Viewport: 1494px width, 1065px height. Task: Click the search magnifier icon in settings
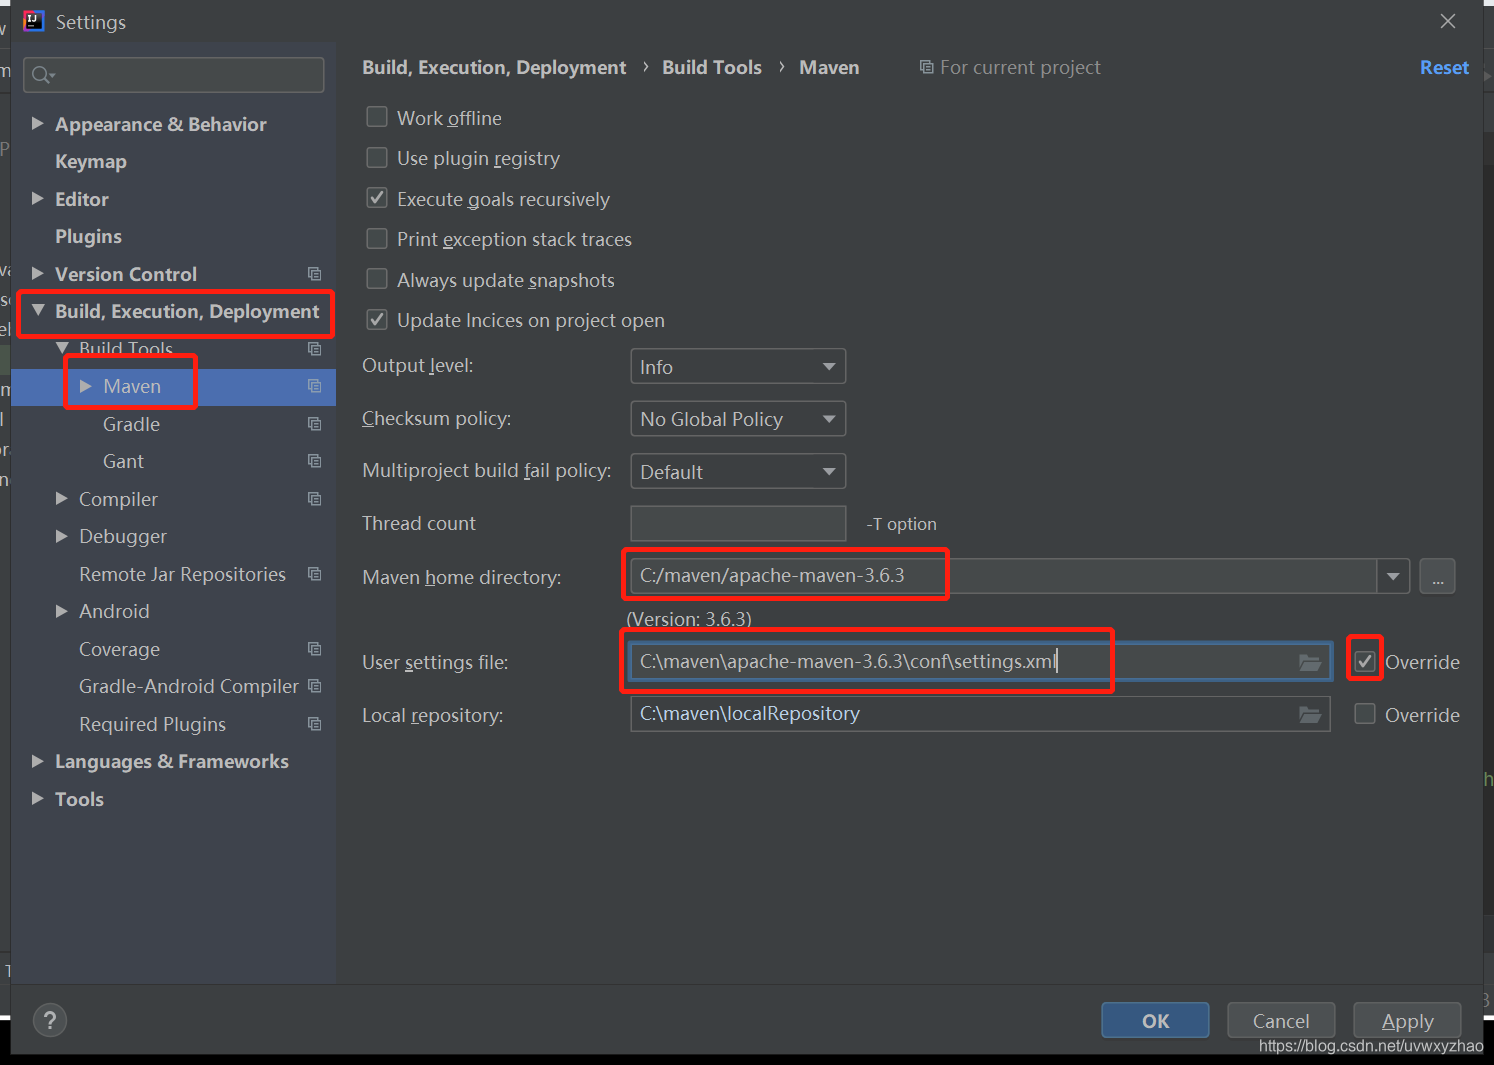pyautogui.click(x=41, y=75)
